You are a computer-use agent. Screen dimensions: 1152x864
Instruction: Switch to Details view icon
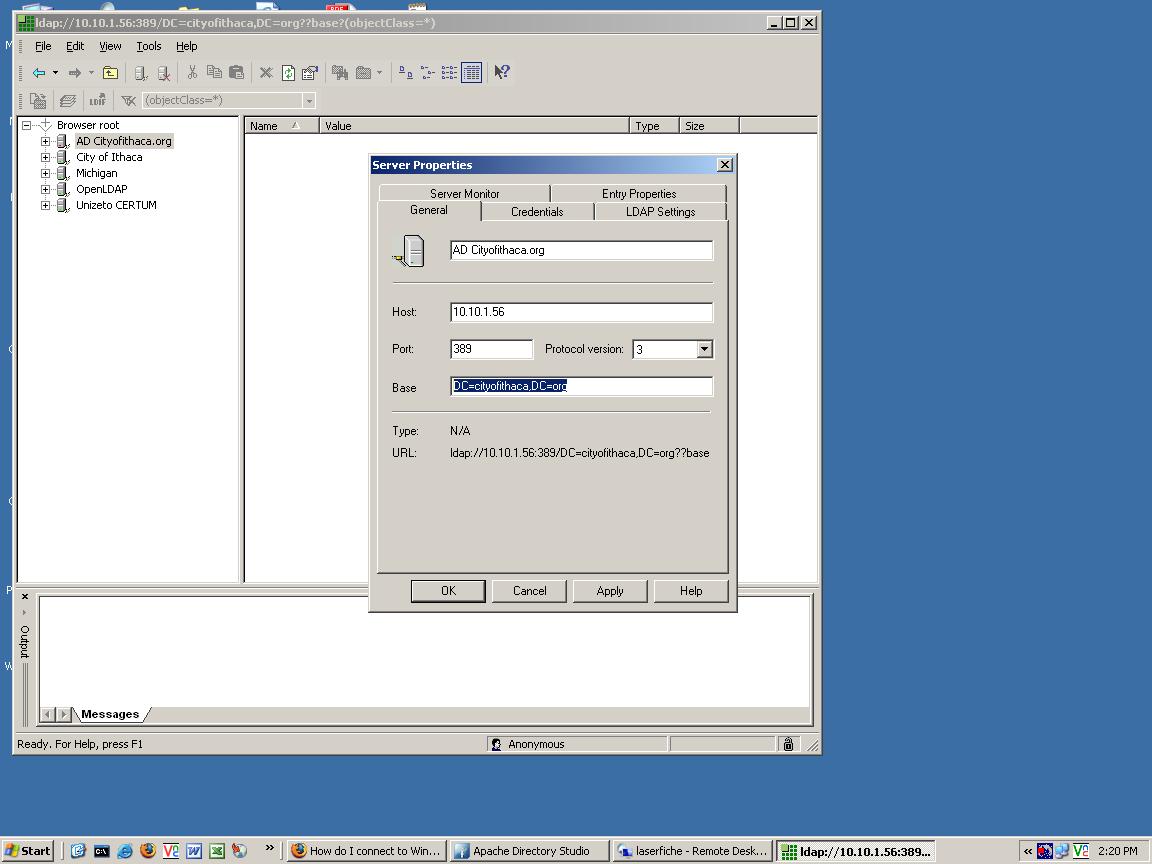[472, 72]
